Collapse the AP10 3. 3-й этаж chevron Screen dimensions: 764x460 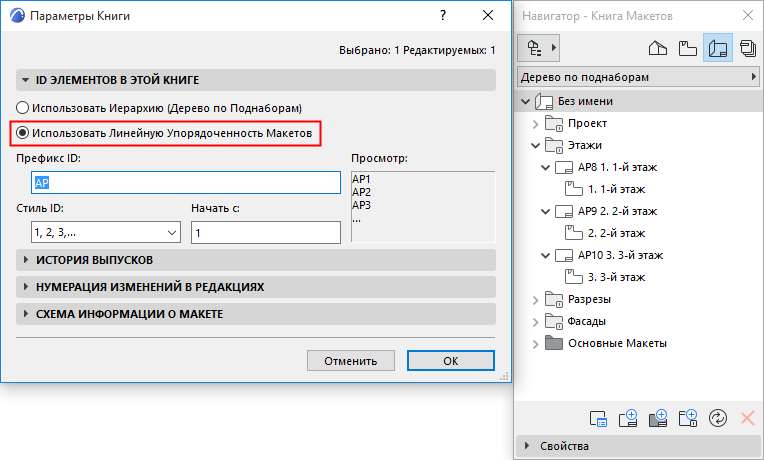(546, 255)
